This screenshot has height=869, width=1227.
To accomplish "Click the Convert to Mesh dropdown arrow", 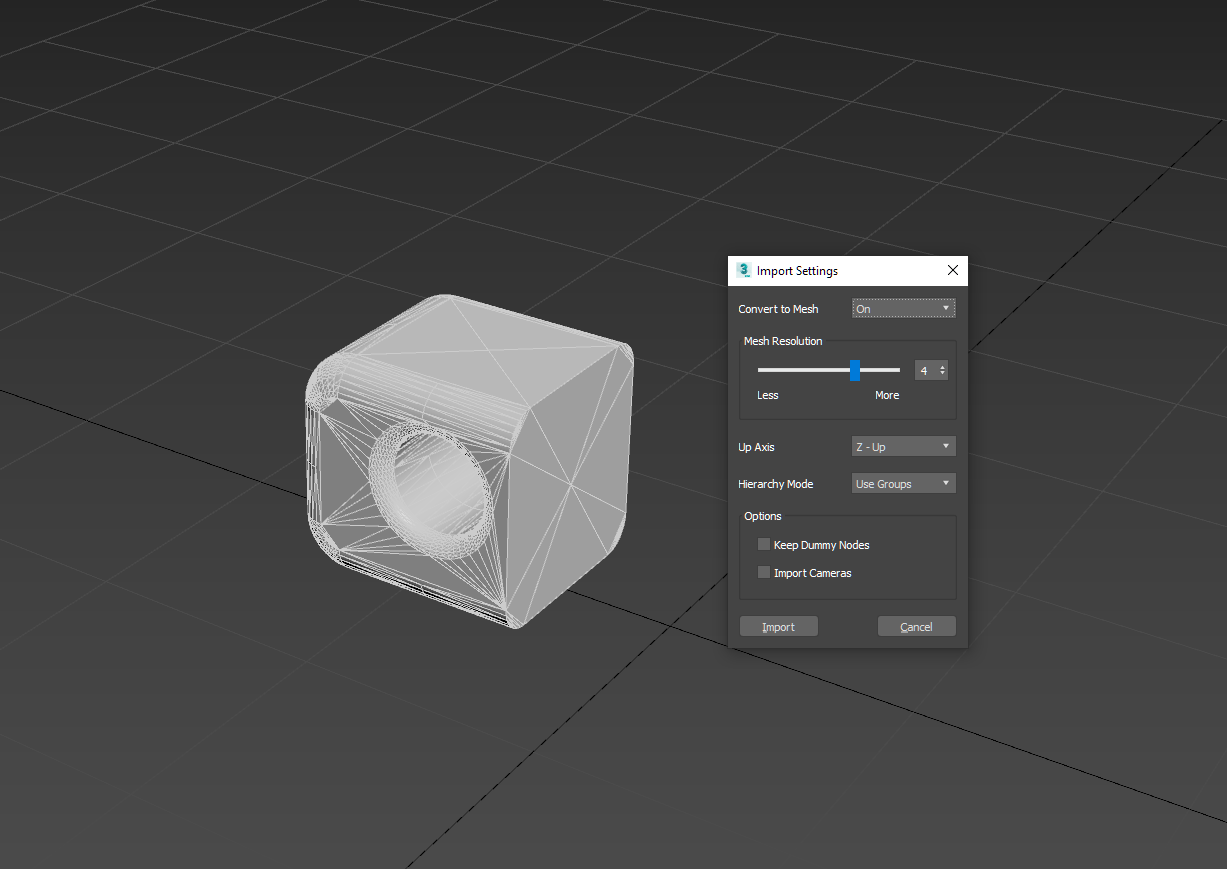I will (946, 308).
